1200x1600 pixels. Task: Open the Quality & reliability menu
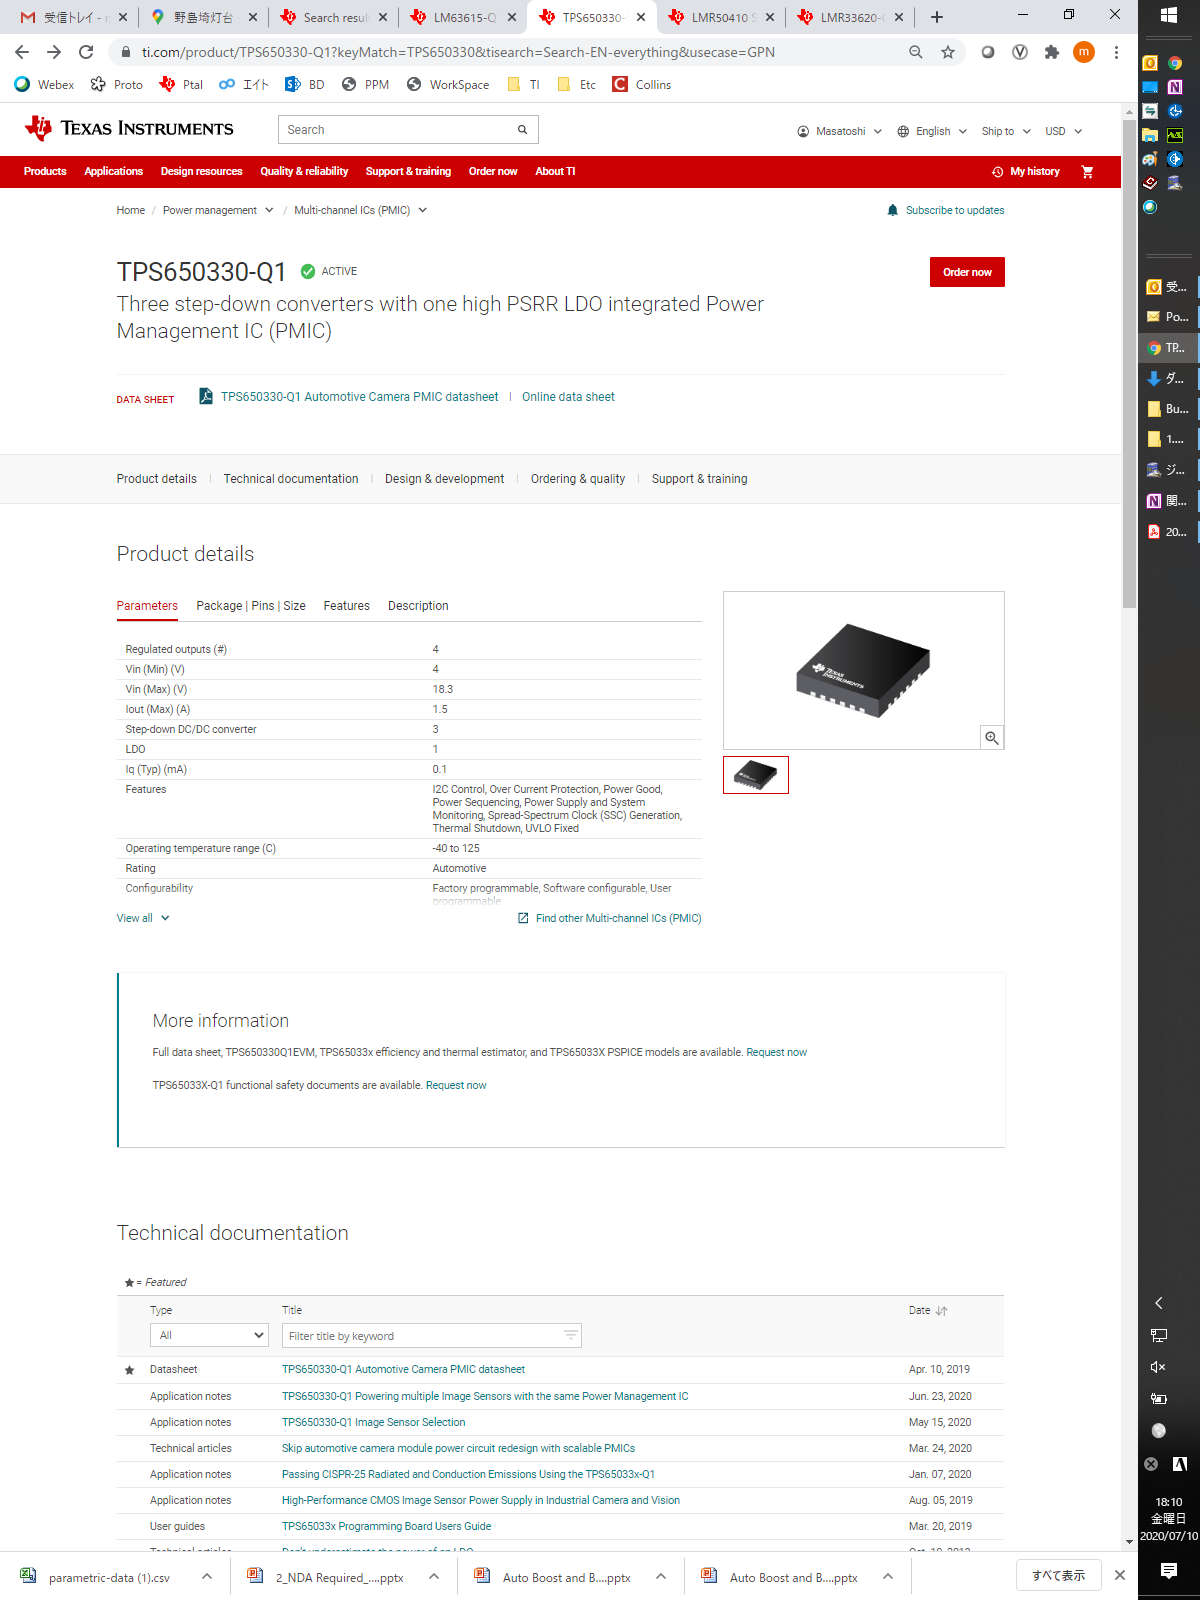pyautogui.click(x=304, y=172)
